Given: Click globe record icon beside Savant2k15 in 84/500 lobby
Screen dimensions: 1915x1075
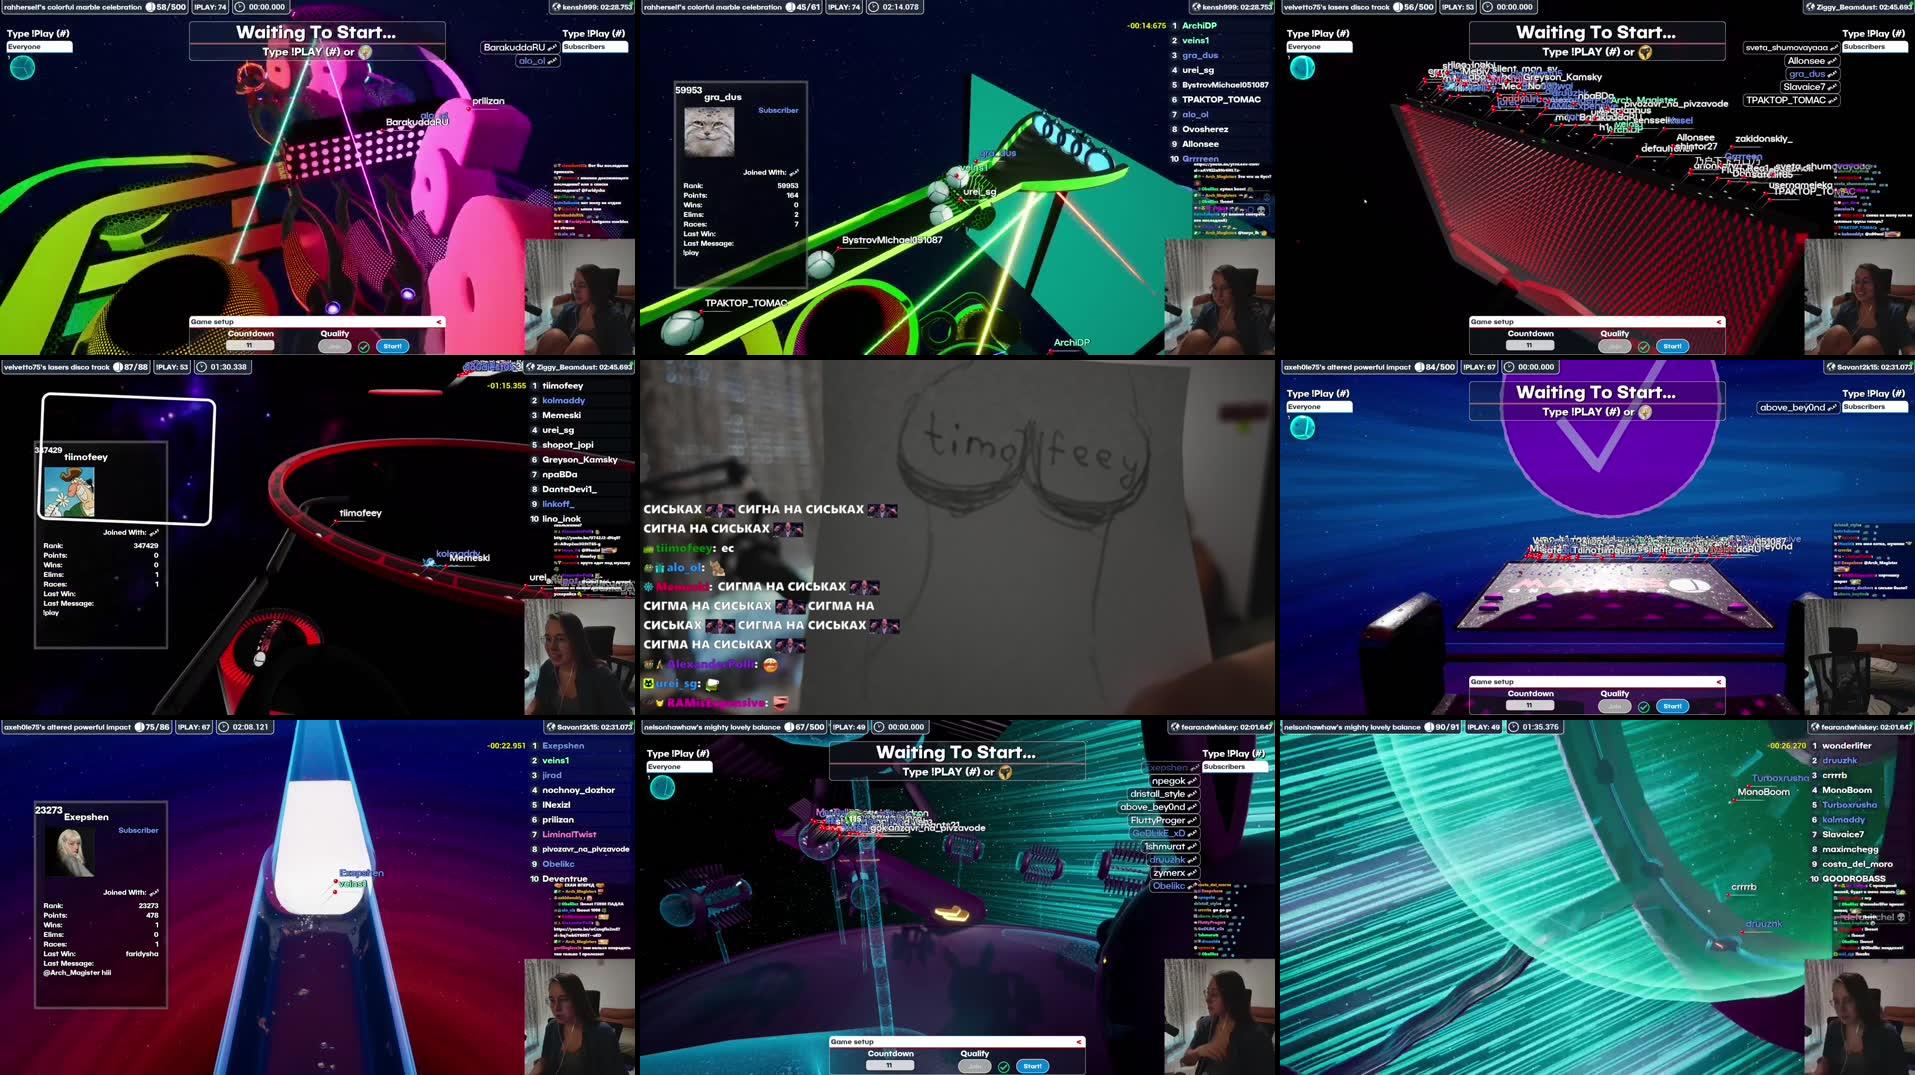Looking at the screenshot, I should (x=1831, y=367).
